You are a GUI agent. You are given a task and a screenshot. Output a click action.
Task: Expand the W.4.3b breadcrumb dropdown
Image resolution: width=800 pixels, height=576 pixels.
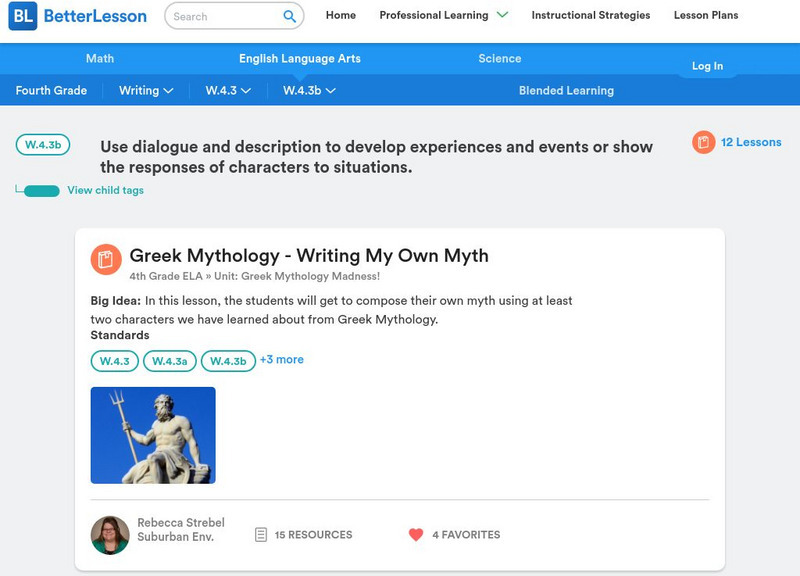309,90
